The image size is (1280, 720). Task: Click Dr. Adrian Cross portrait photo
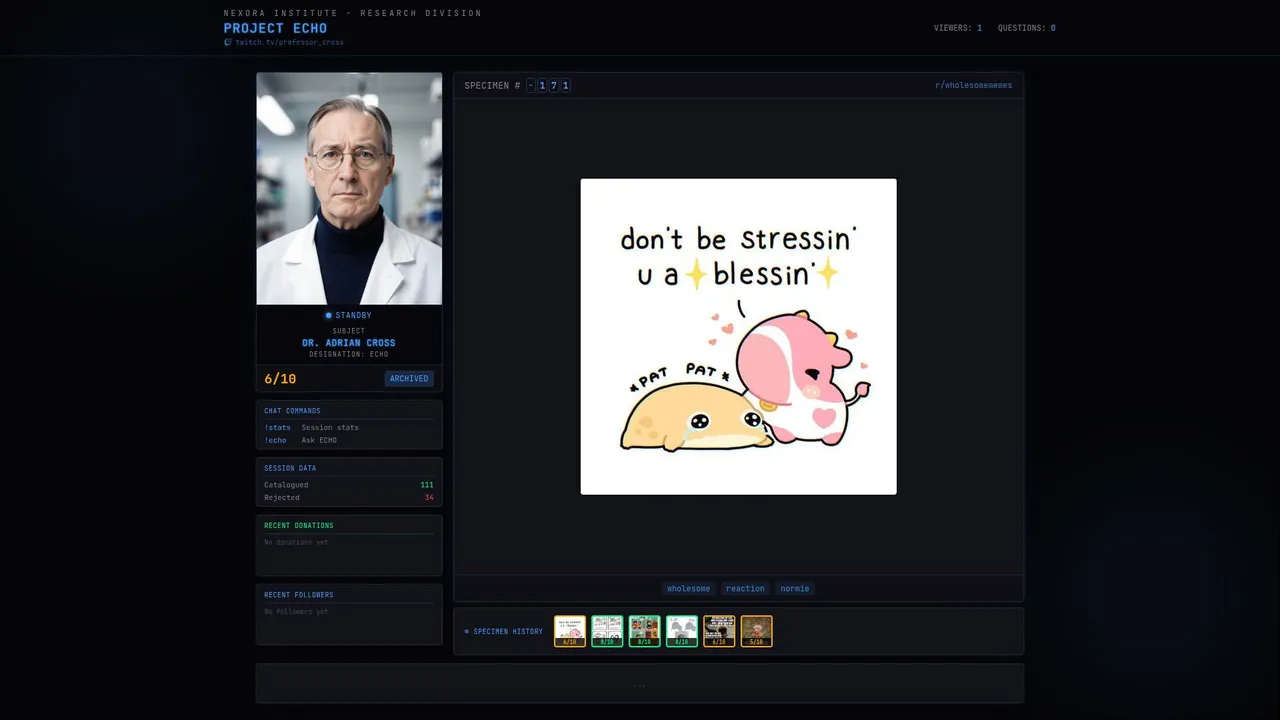point(349,188)
